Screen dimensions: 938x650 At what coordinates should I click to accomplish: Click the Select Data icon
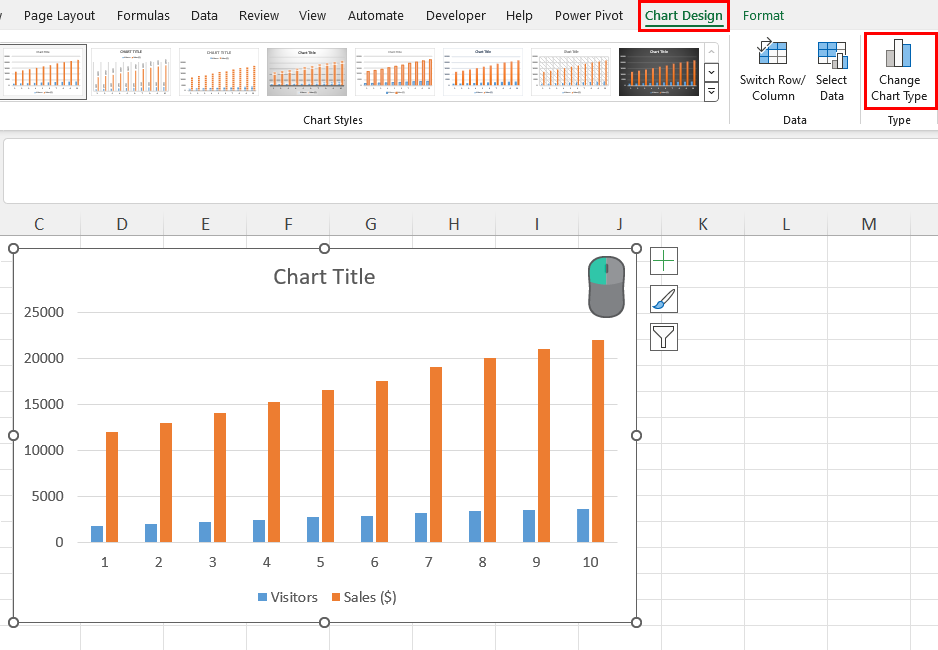pyautogui.click(x=832, y=55)
